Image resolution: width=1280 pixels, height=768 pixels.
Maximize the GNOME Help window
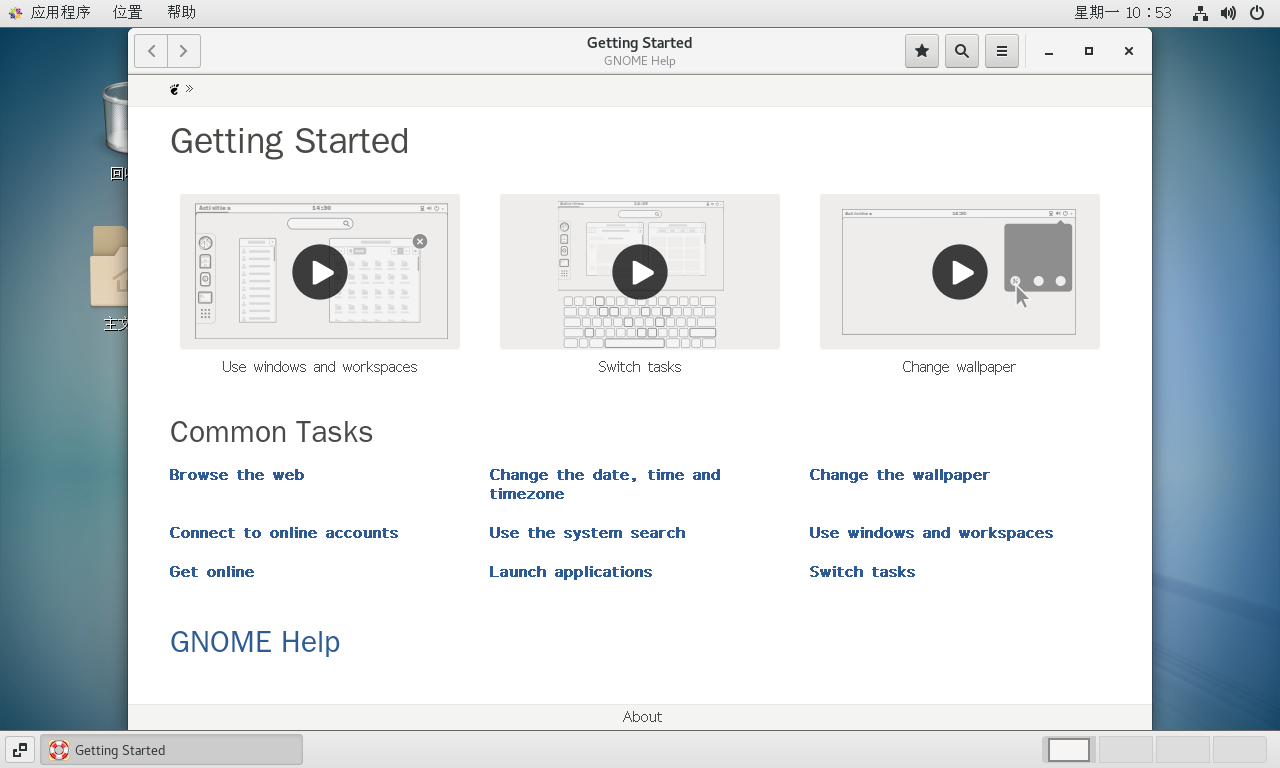point(1089,52)
